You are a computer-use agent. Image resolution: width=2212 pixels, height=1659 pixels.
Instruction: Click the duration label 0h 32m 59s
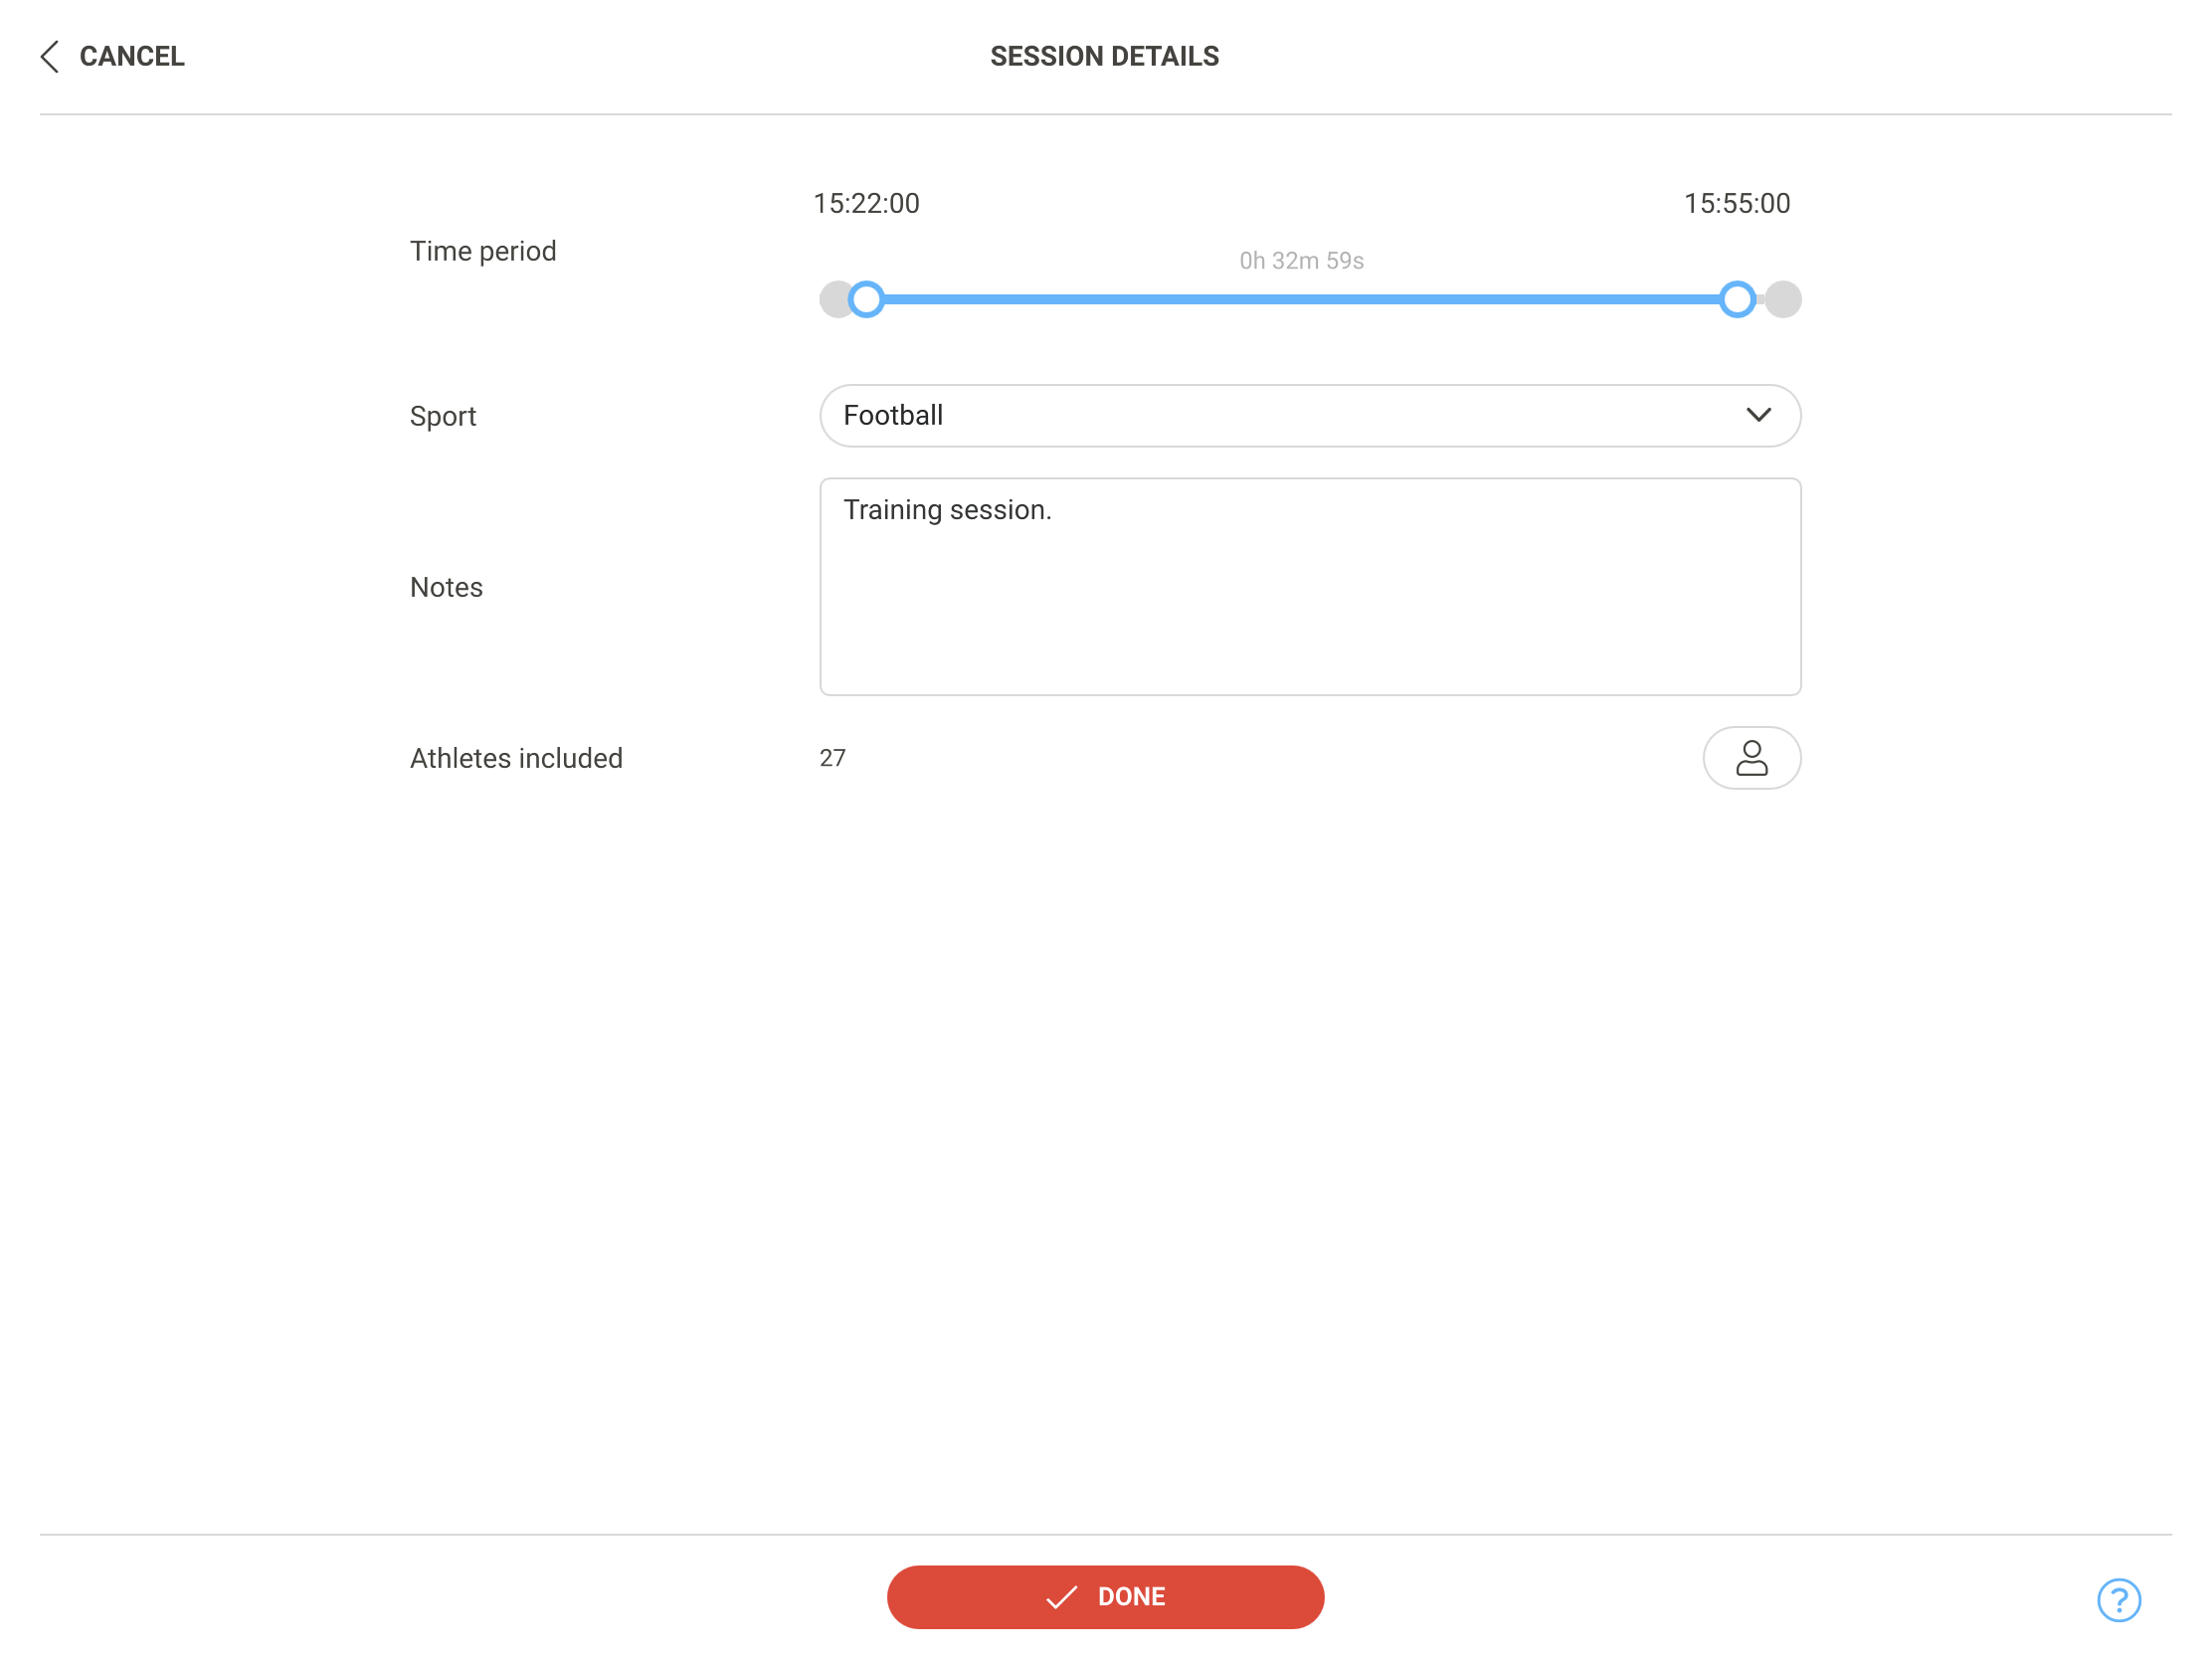(1301, 261)
